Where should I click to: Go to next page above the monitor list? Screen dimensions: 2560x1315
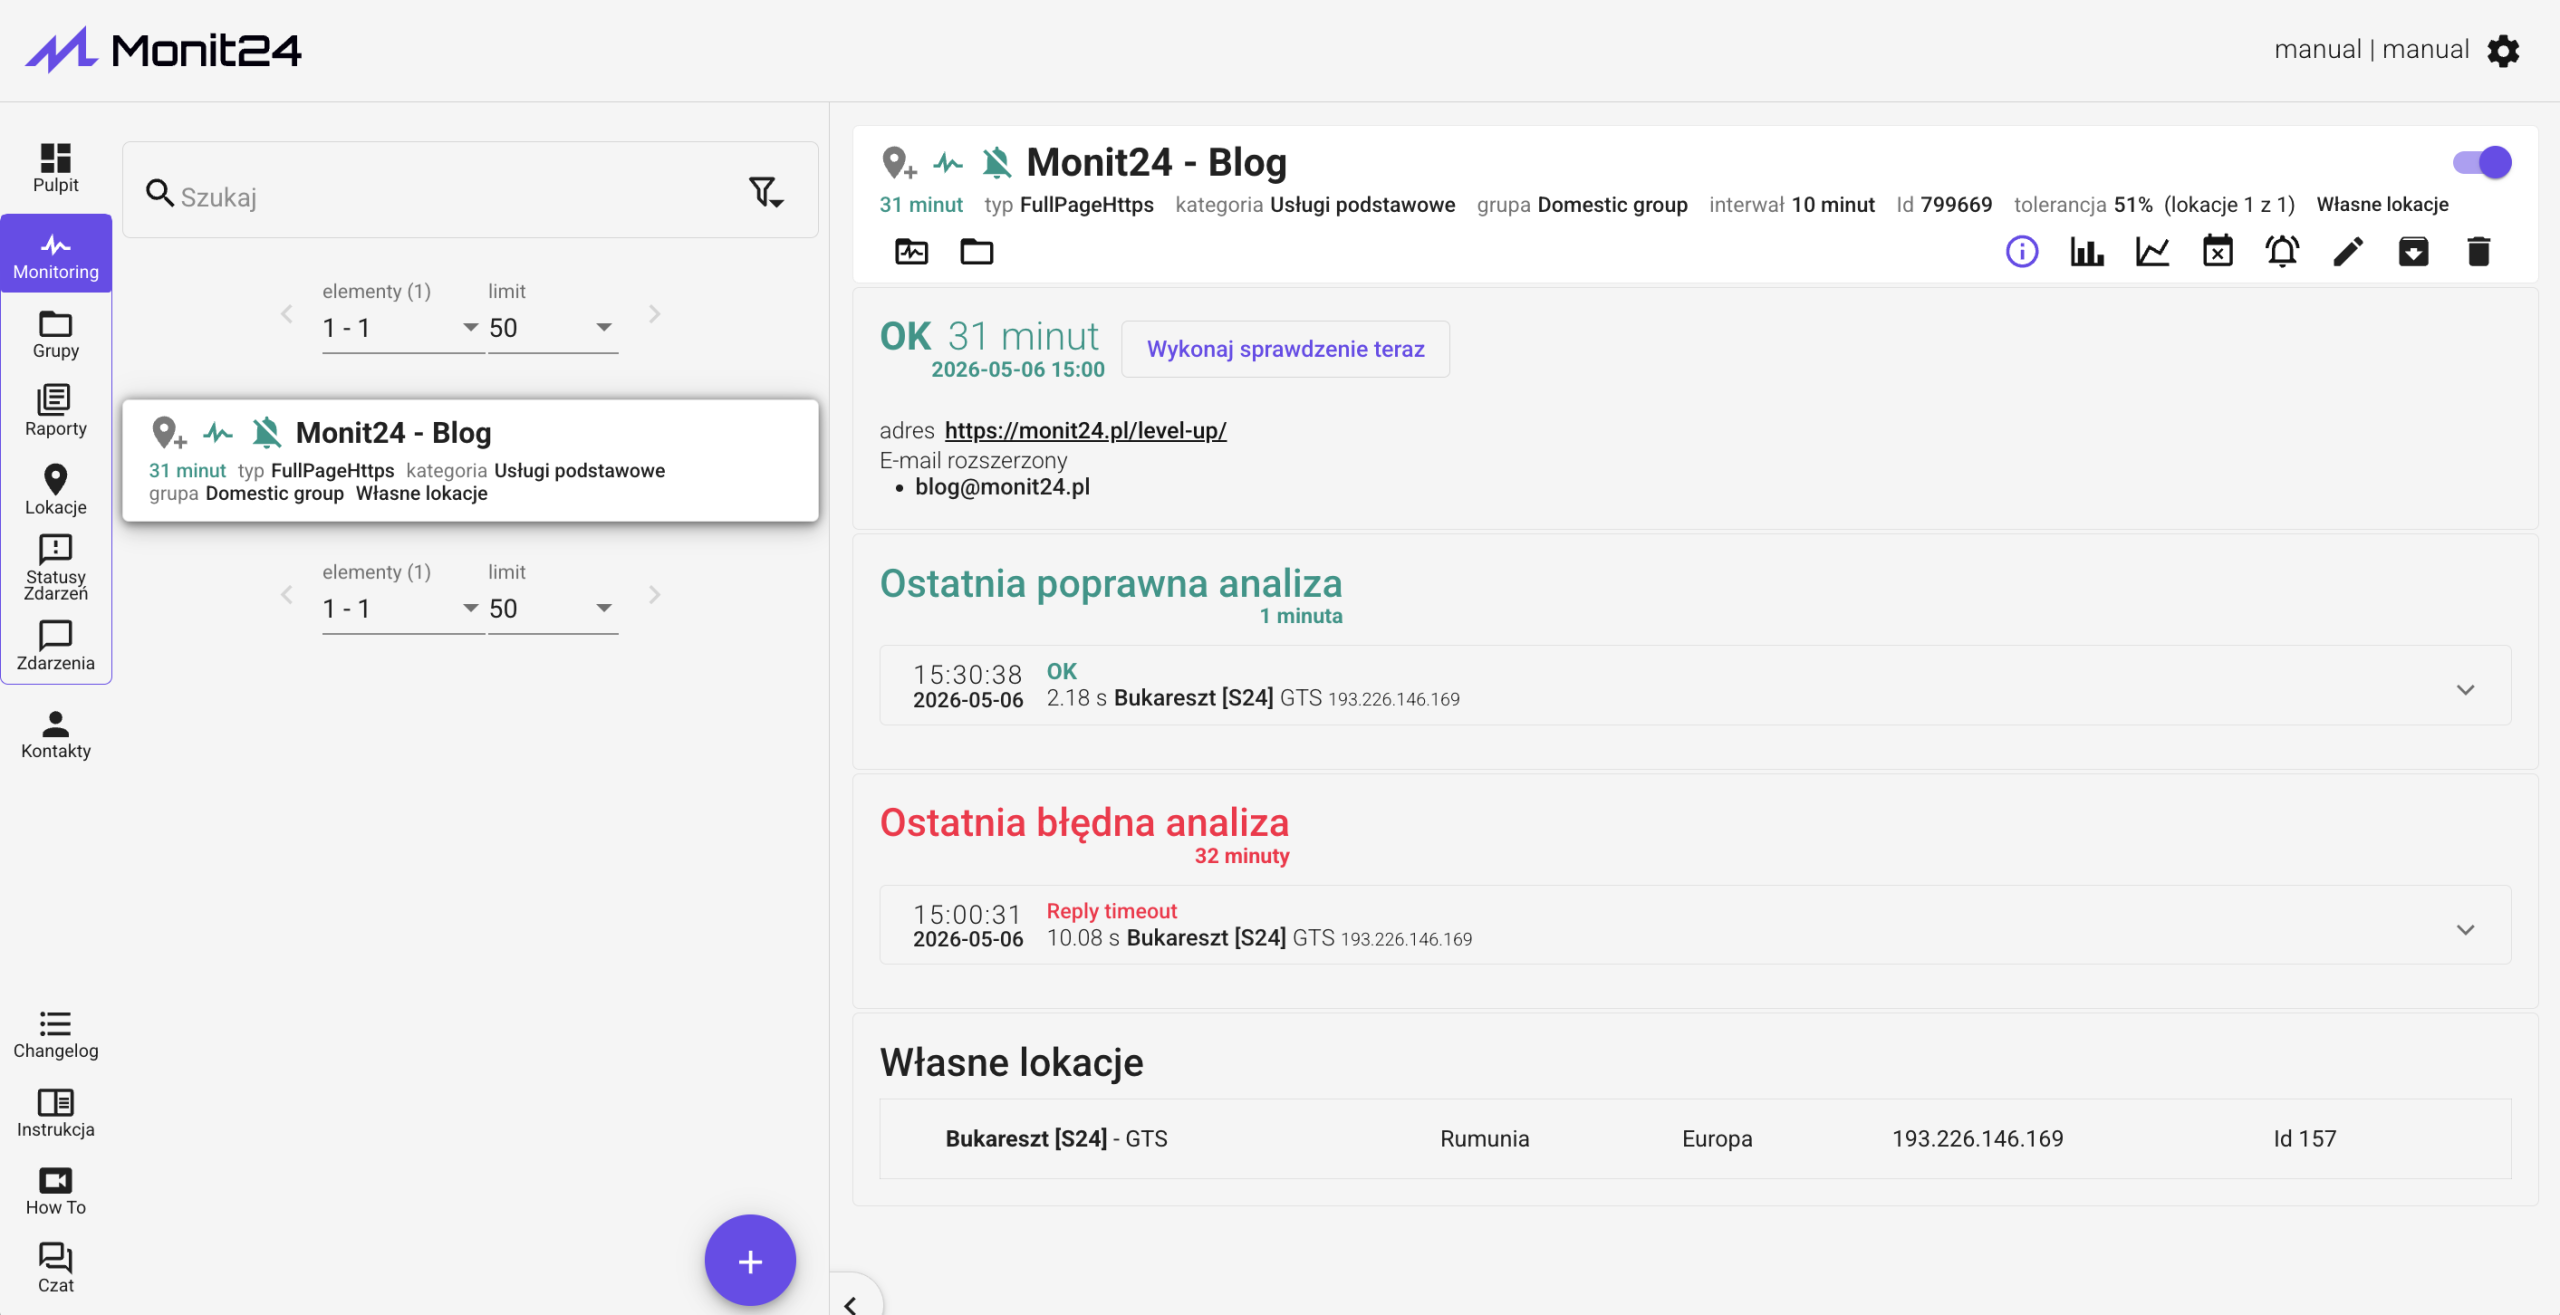pyautogui.click(x=654, y=314)
